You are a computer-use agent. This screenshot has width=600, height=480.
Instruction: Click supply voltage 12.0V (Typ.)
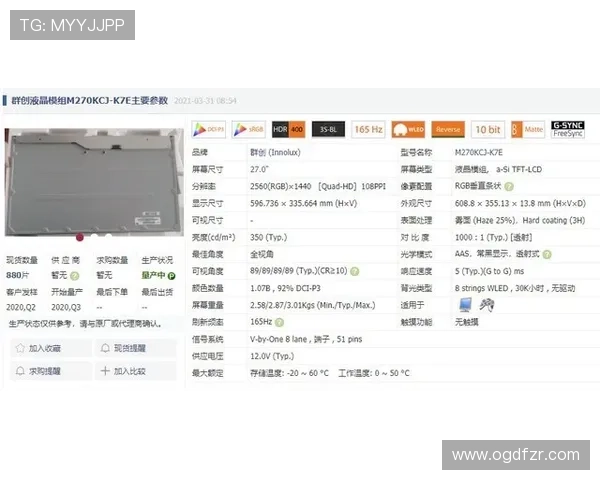(272, 356)
